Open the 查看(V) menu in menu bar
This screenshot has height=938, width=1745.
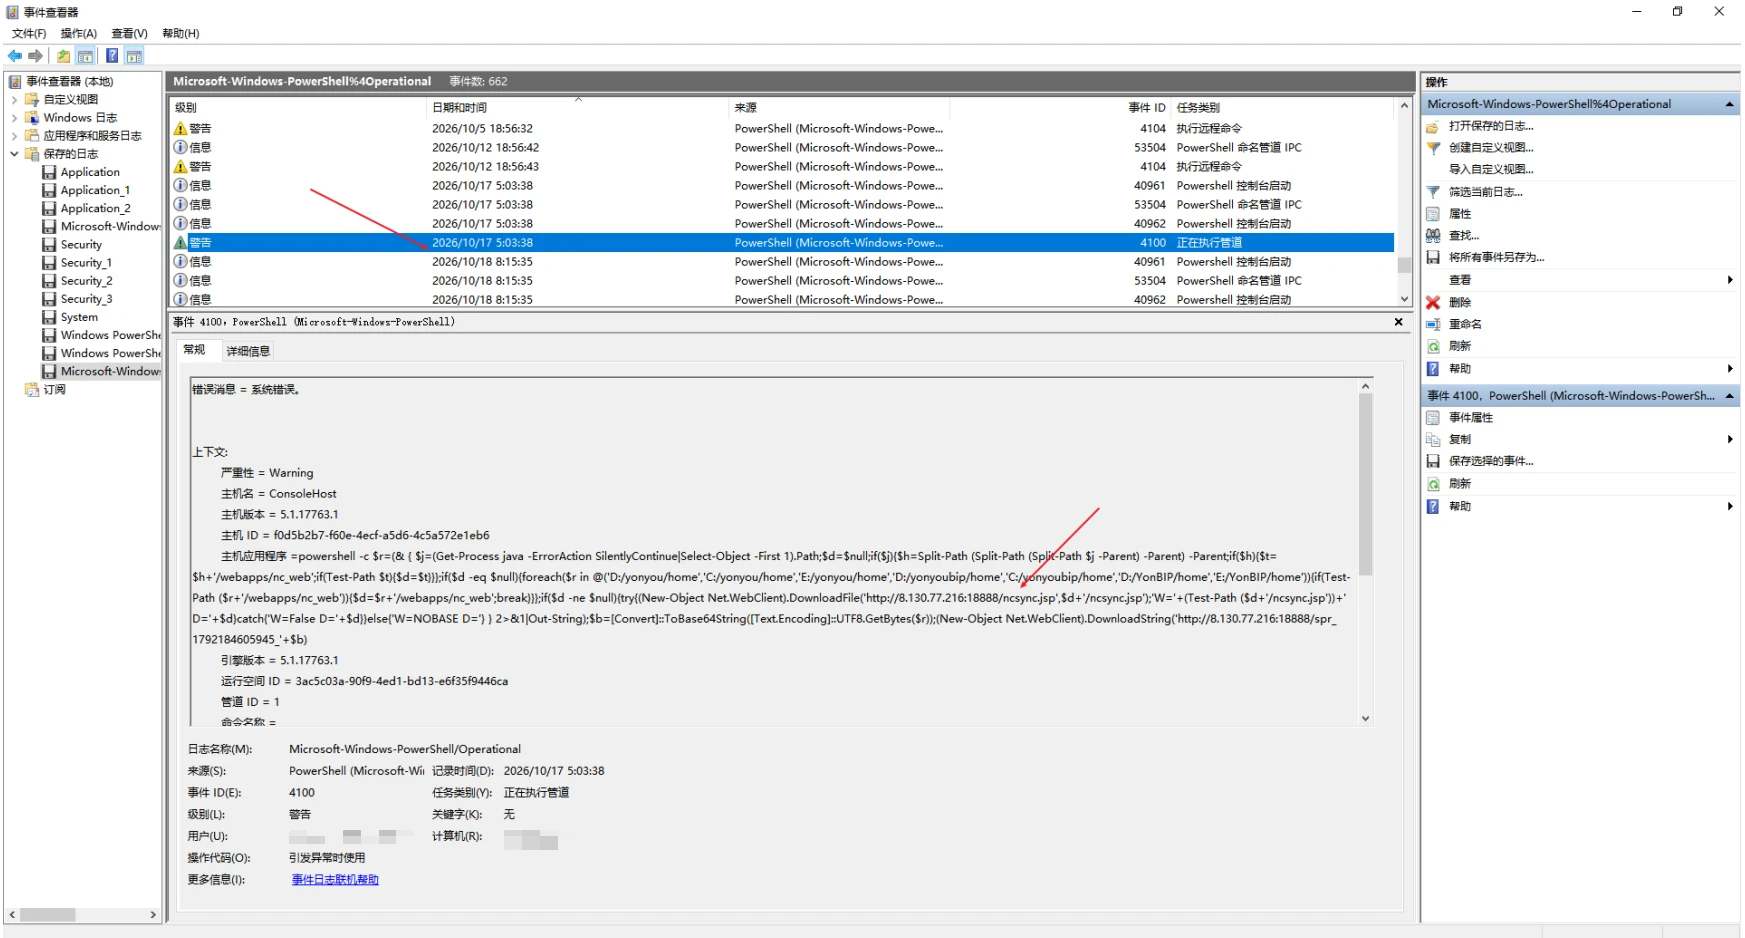(129, 33)
